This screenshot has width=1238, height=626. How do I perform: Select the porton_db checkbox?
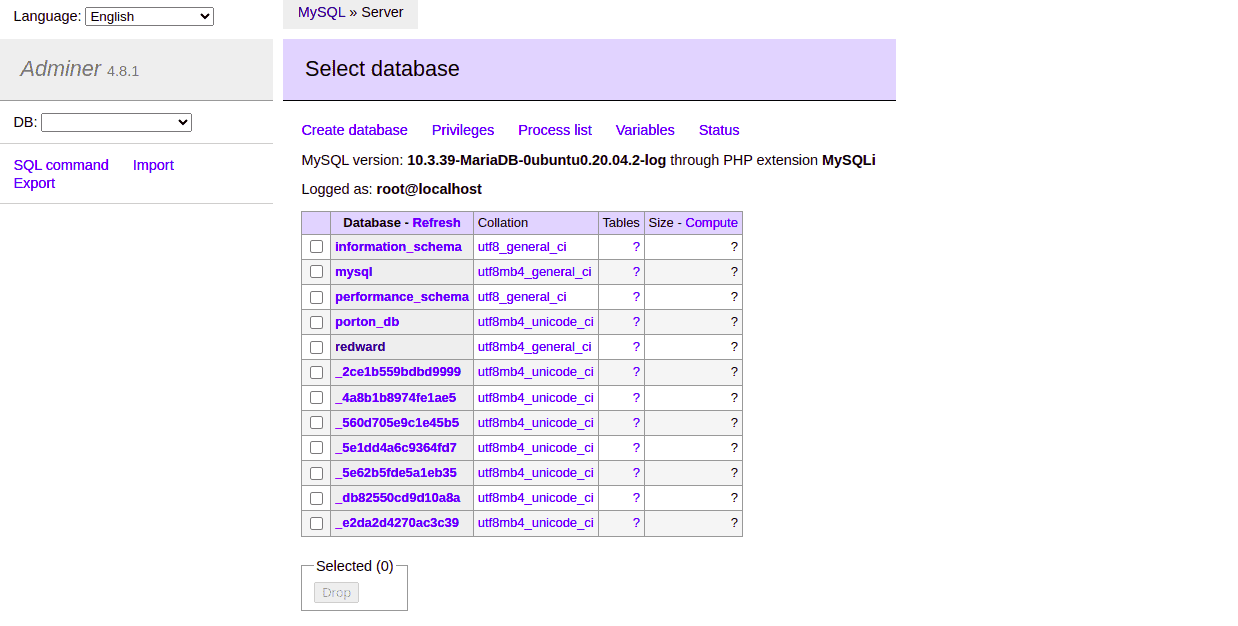click(x=316, y=322)
